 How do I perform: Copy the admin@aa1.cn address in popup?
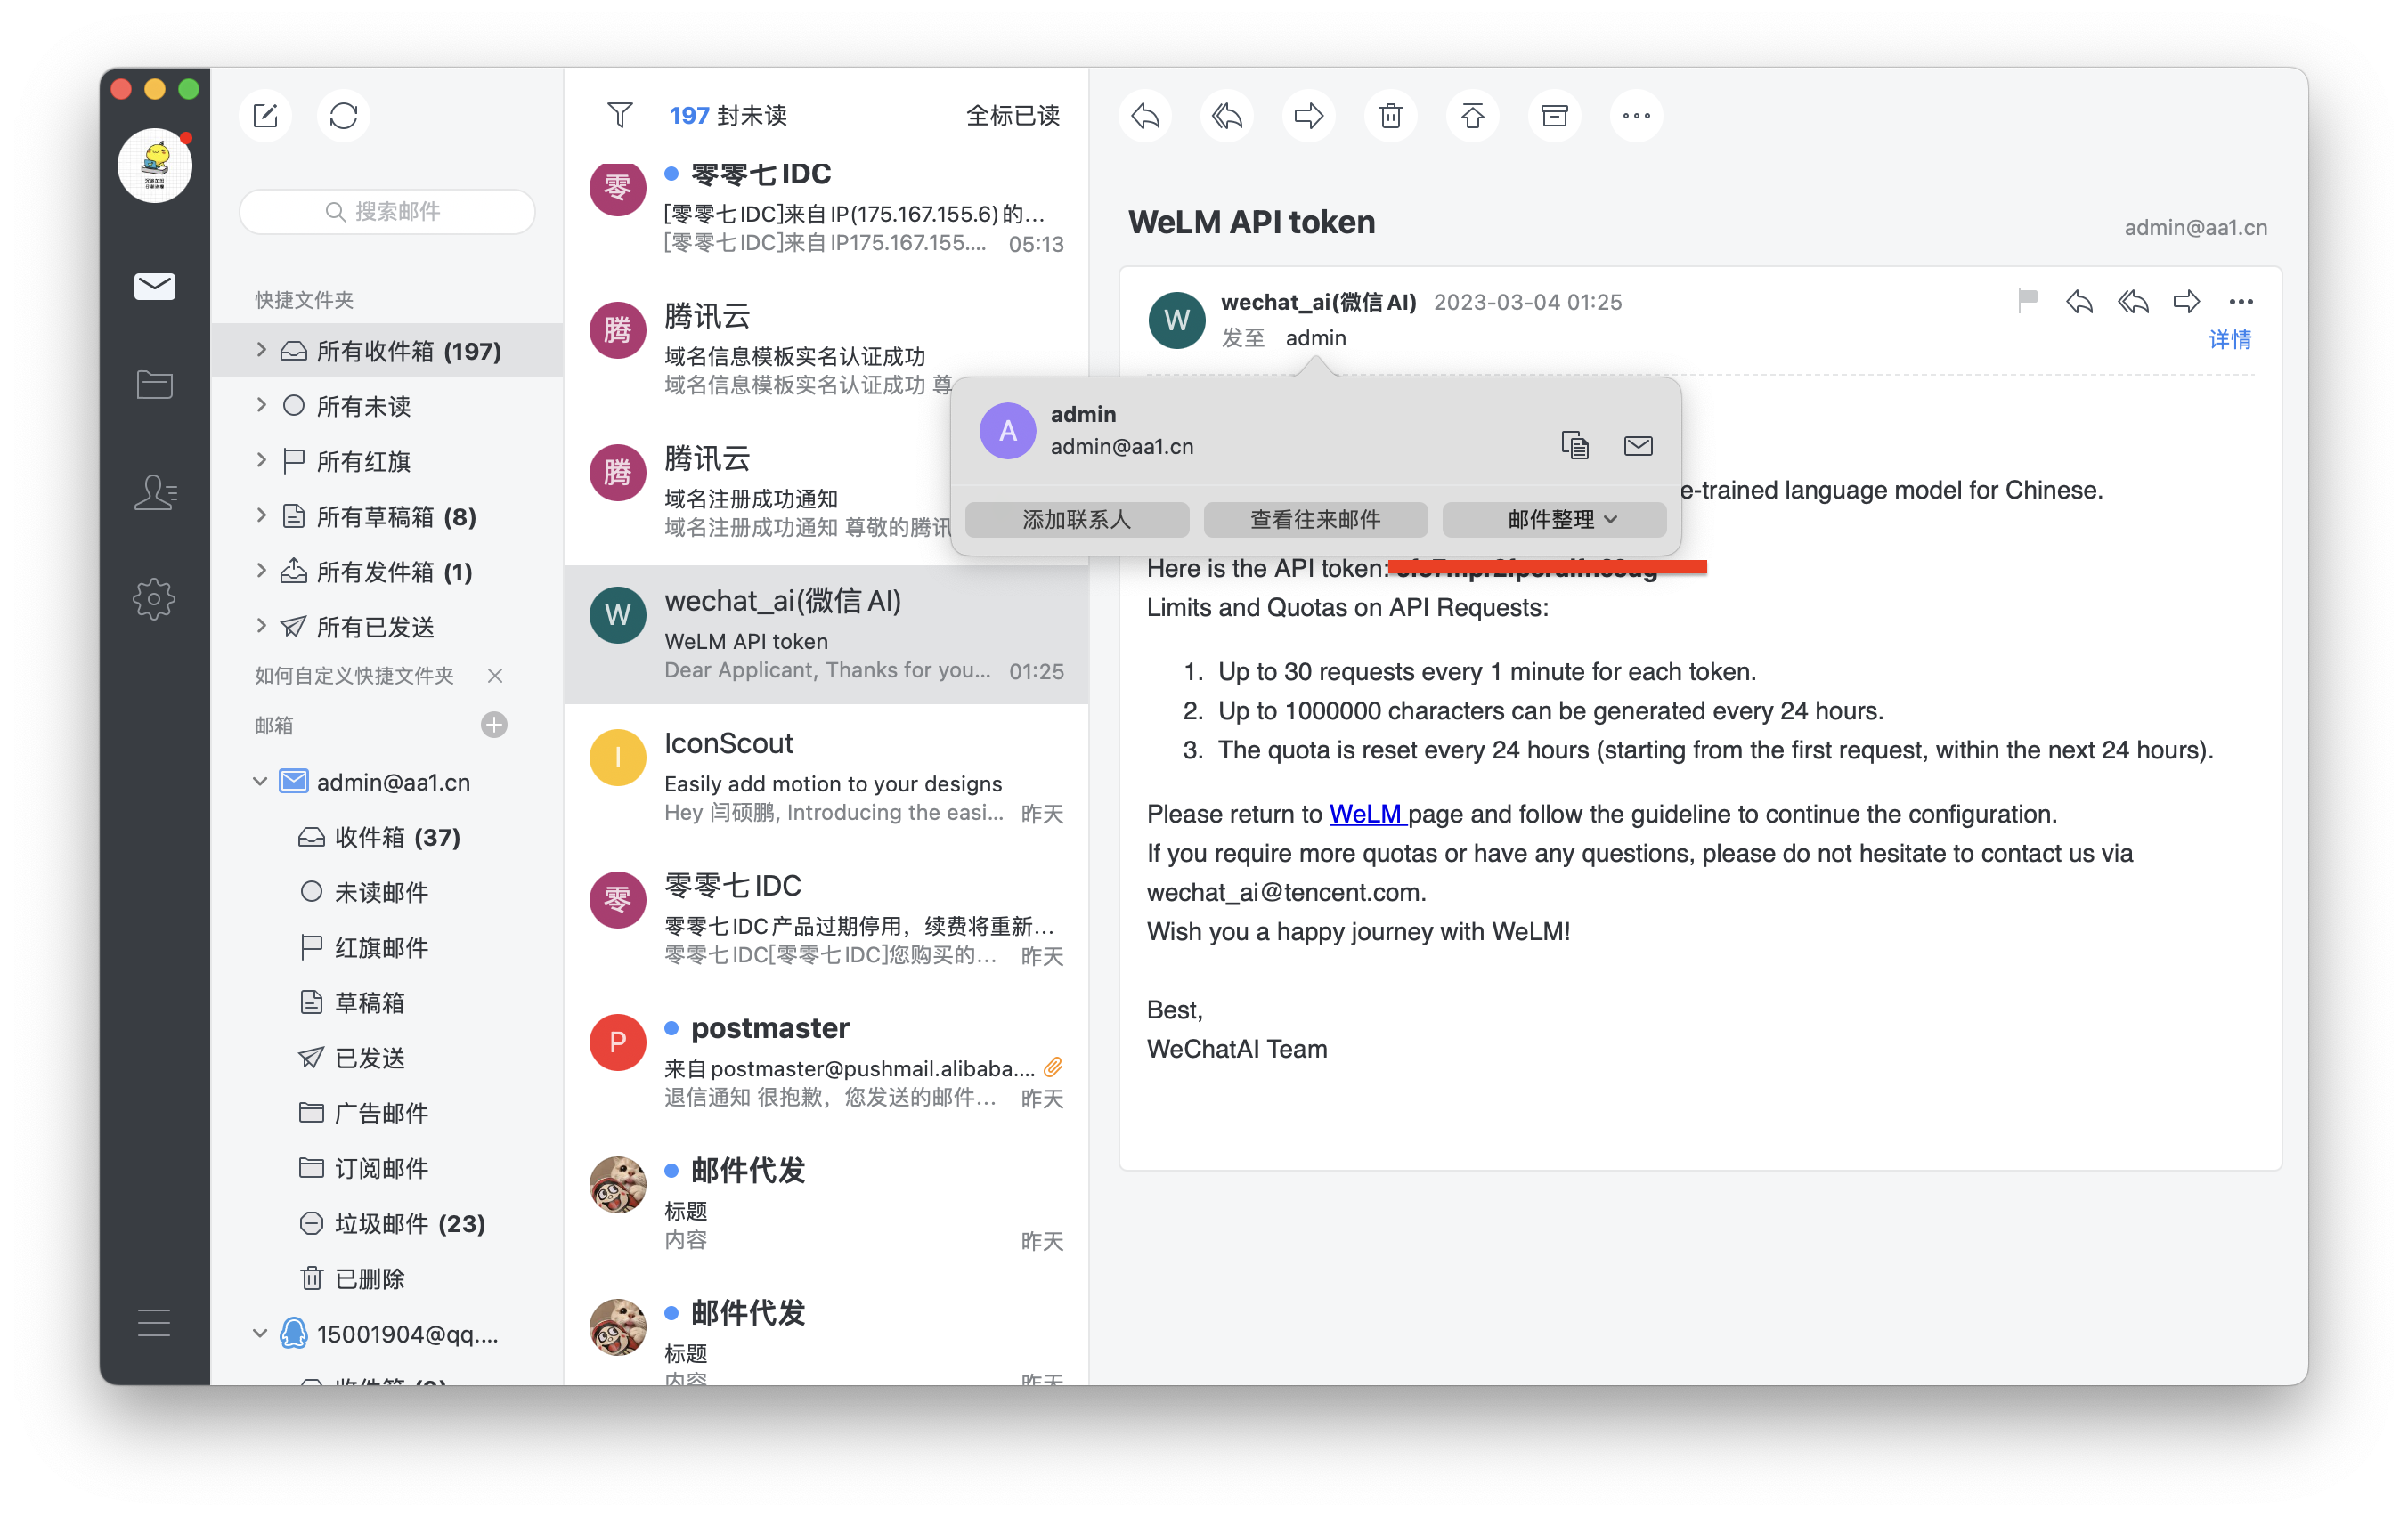pos(1575,445)
